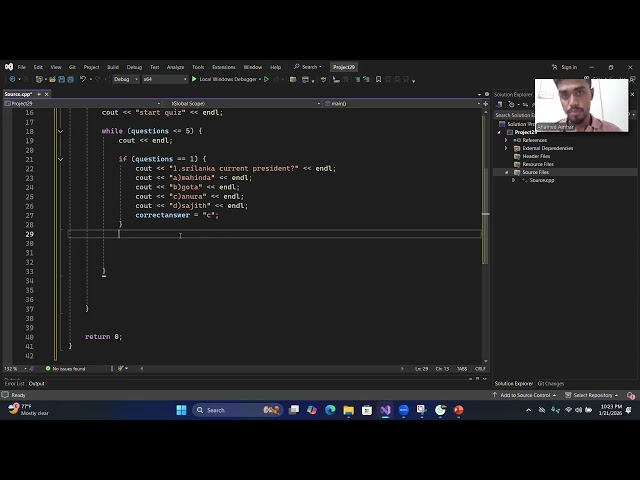Expand the Source.cpp tree node
Screen dimensions: 640x480
(x=513, y=180)
